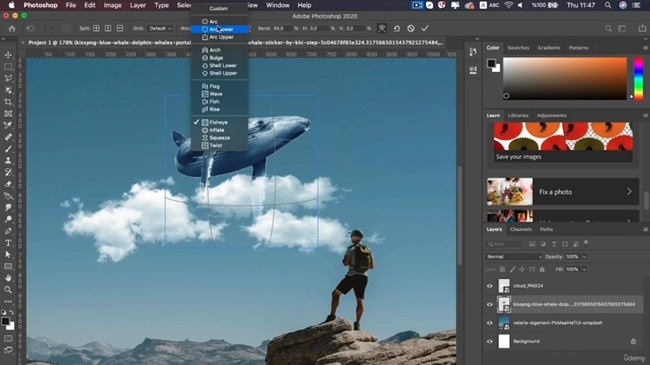This screenshot has height=365, width=650.
Task: Choose Flag warp style
Action: (220, 86)
